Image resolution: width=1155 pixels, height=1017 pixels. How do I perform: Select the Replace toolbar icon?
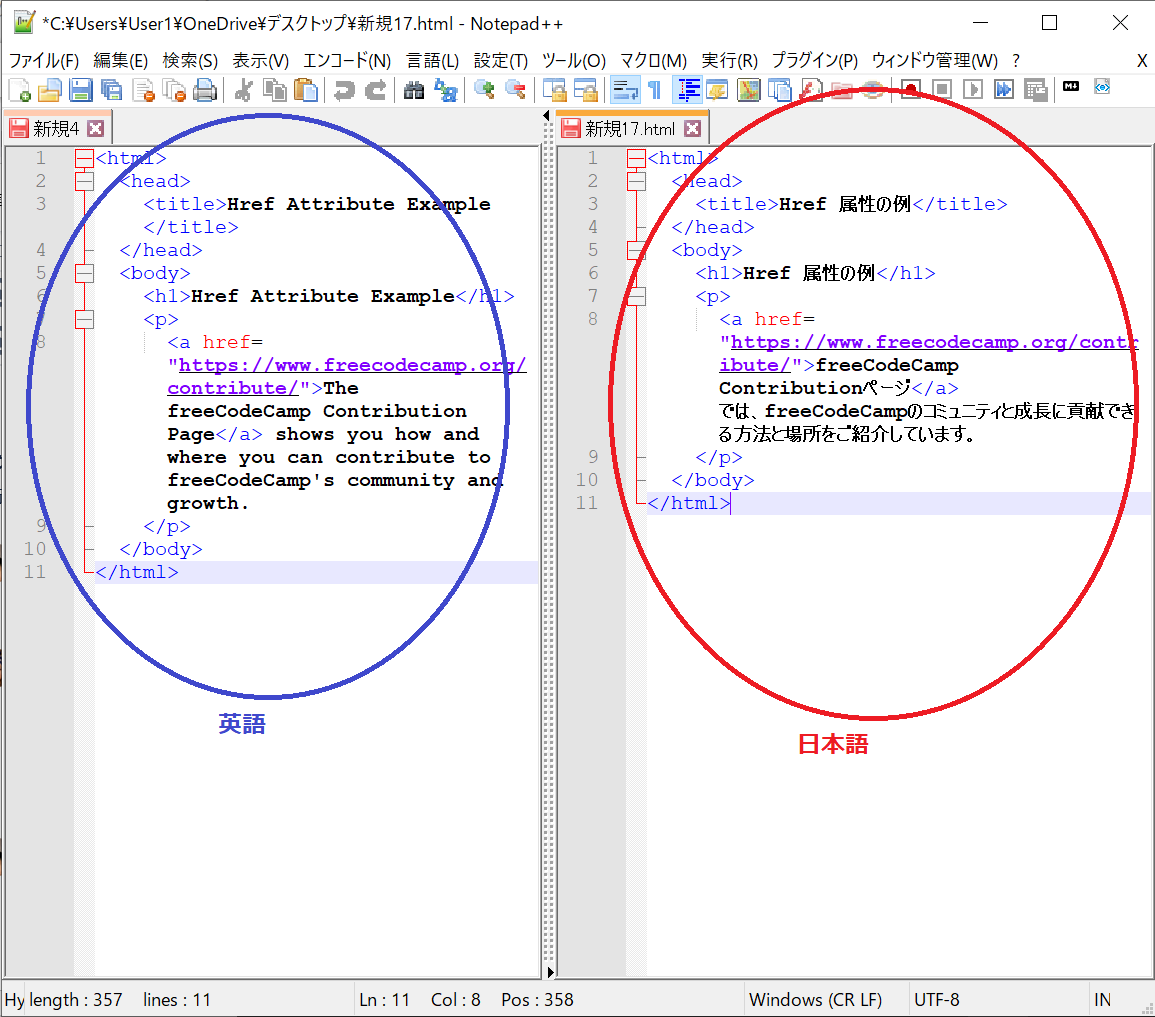(447, 90)
